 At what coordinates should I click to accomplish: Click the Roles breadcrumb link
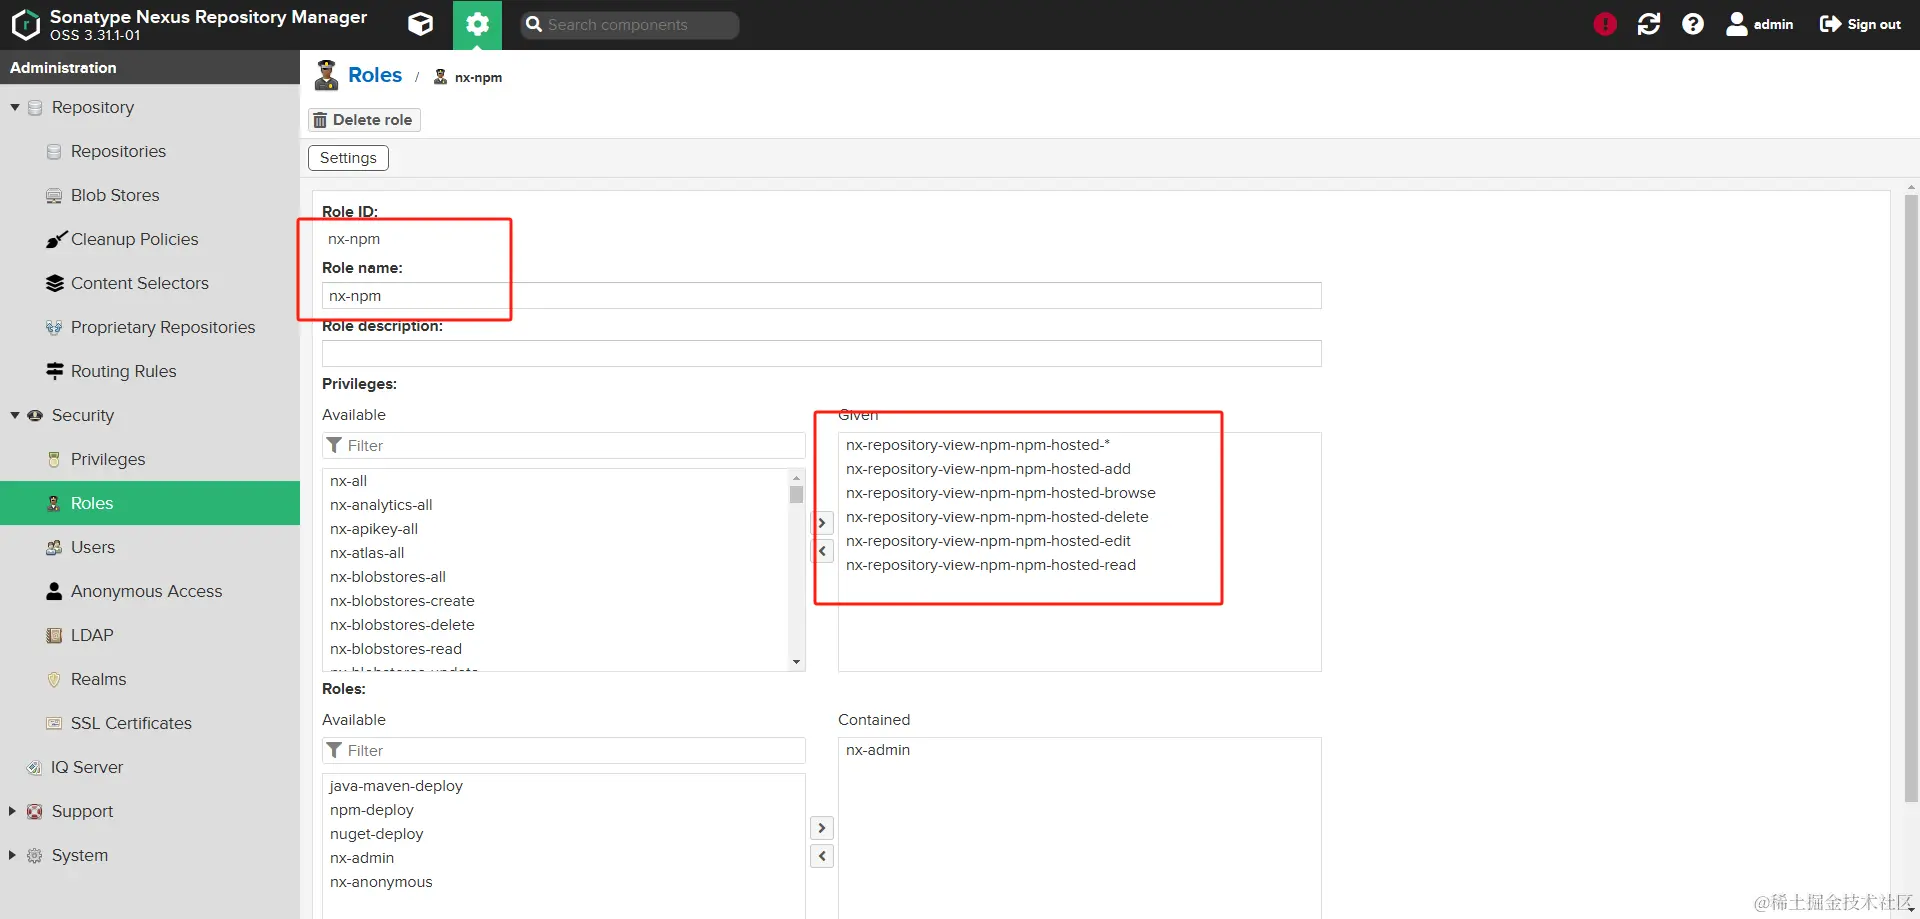375,75
